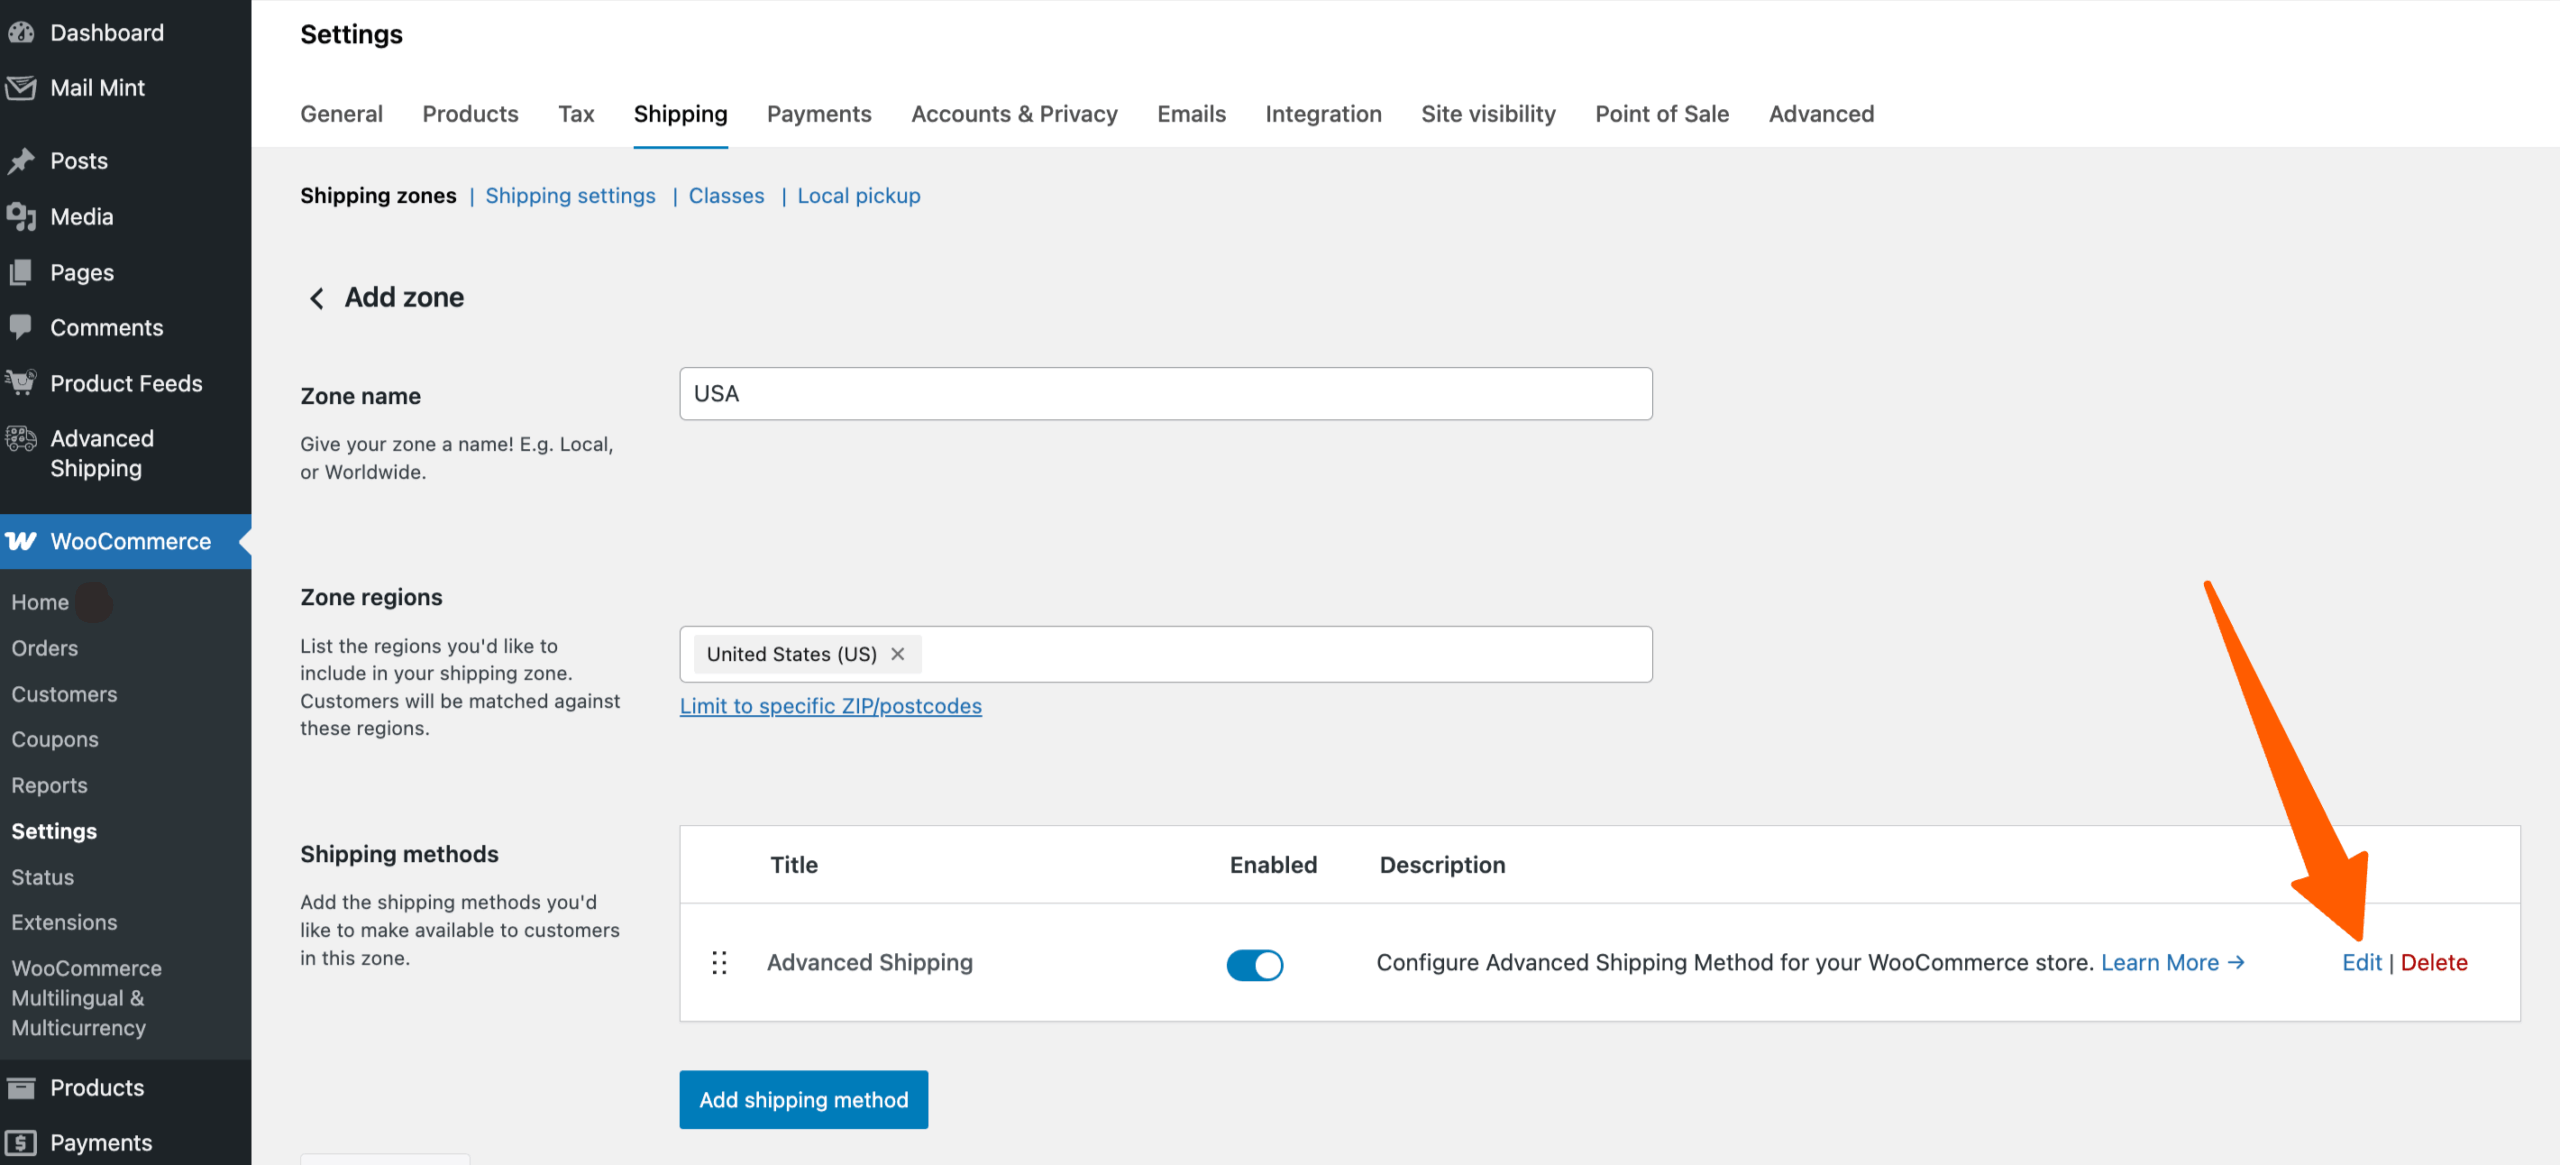
Task: Open the Local pickup link
Action: 858,196
